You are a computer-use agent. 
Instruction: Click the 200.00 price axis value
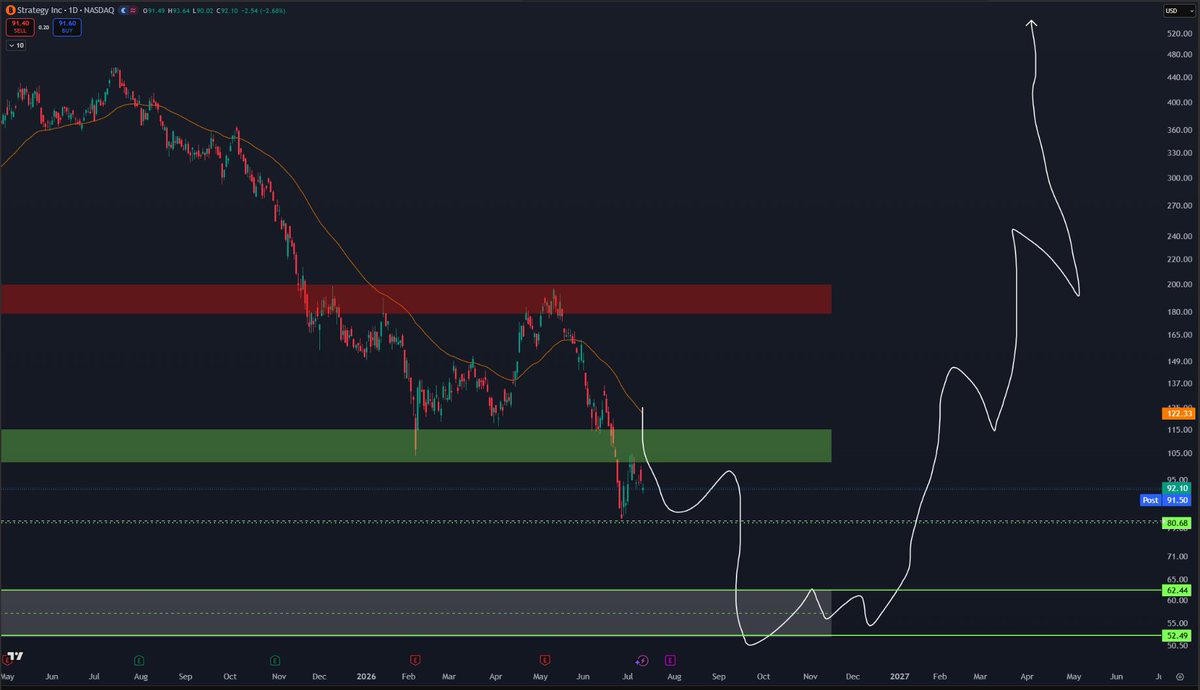point(1178,284)
